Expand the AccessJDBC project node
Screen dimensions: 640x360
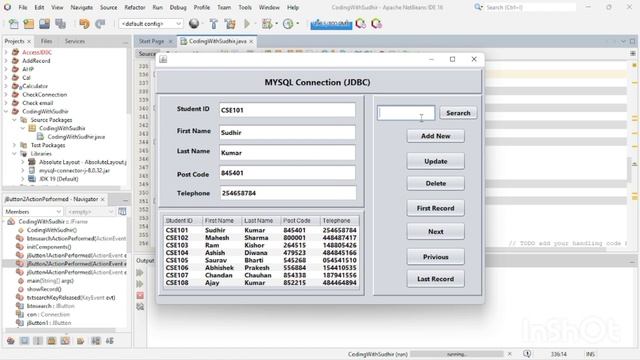click(6, 52)
